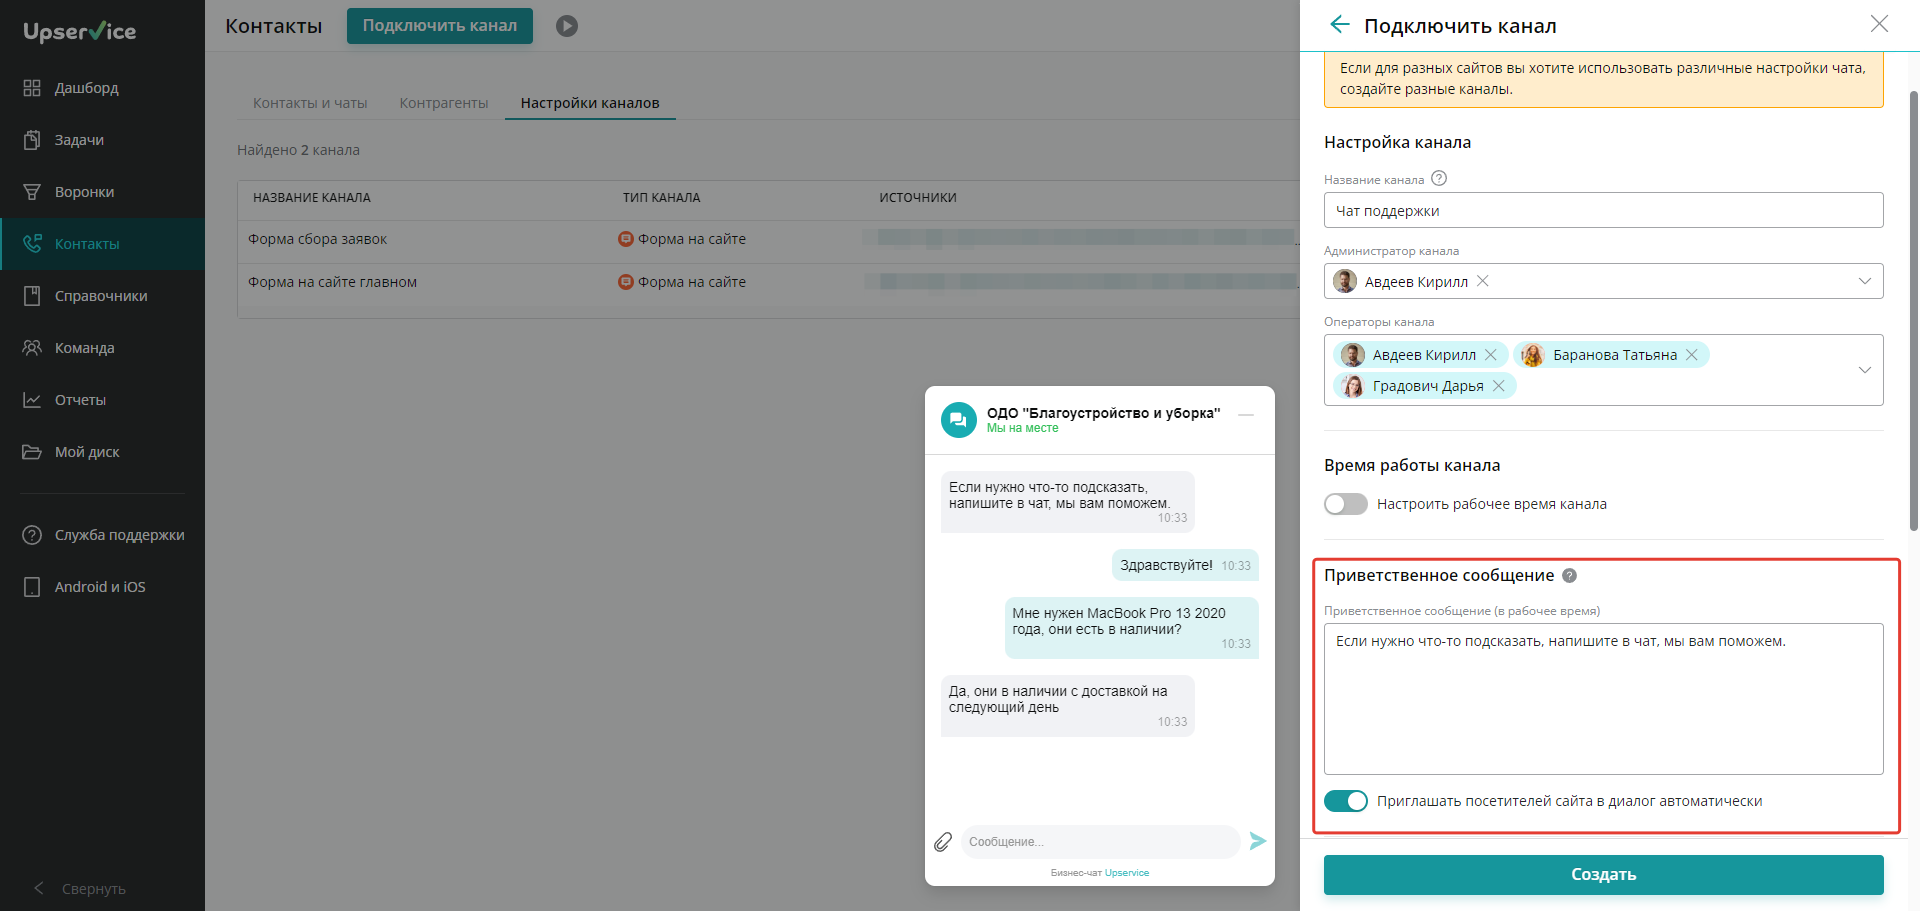Click the Название канала input field
This screenshot has height=911, width=1920.
click(x=1604, y=211)
